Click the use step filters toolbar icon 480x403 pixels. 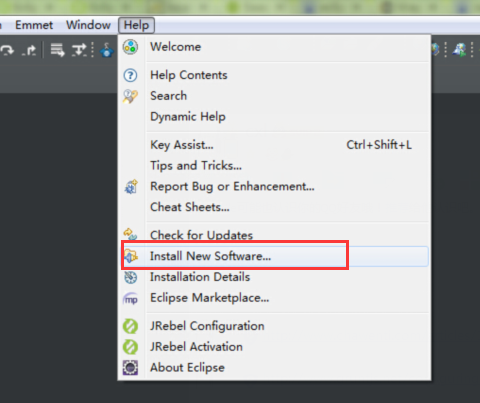coord(79,50)
